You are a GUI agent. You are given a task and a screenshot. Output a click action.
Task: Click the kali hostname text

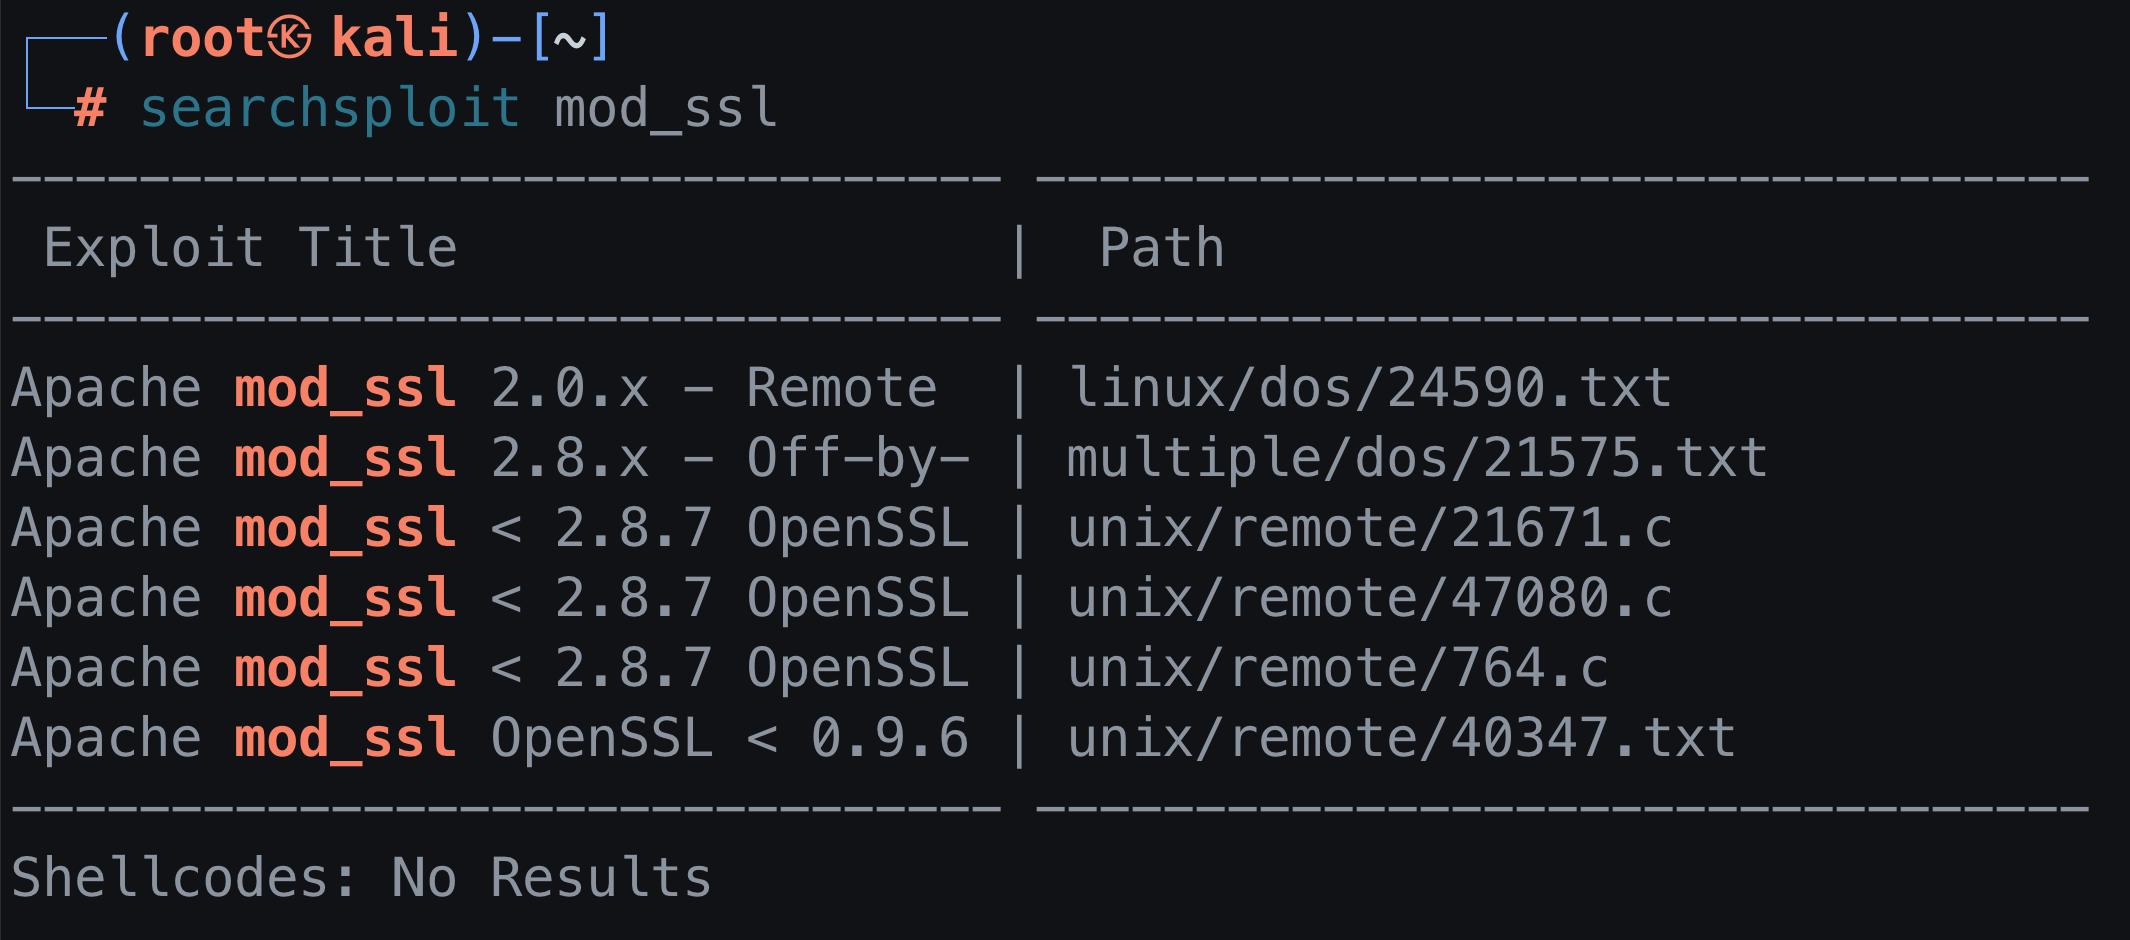coord(394,39)
